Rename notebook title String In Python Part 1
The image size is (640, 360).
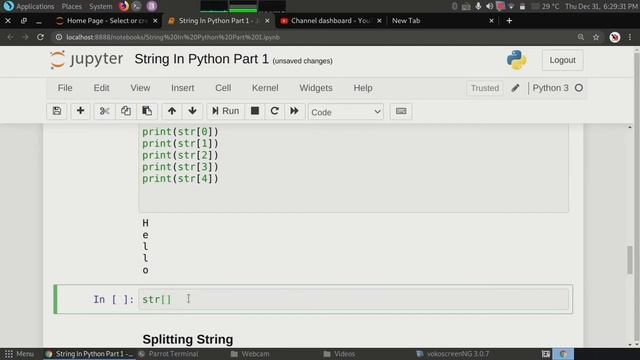click(x=202, y=59)
